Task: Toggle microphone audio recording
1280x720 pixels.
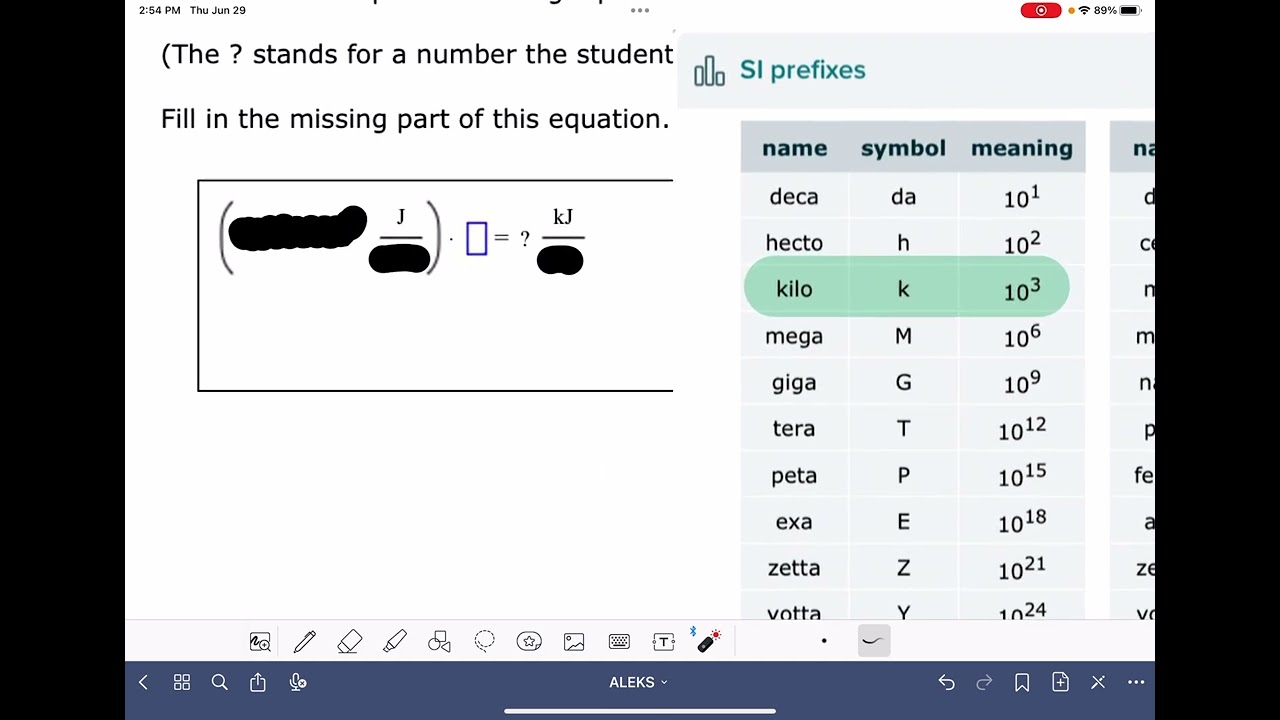Action: point(297,682)
